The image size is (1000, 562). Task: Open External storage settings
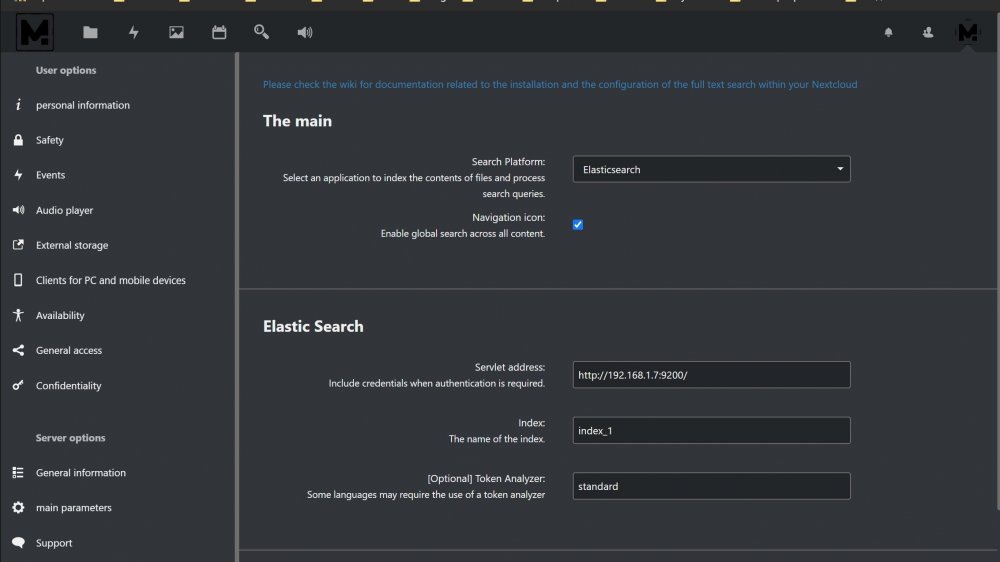[x=72, y=246]
